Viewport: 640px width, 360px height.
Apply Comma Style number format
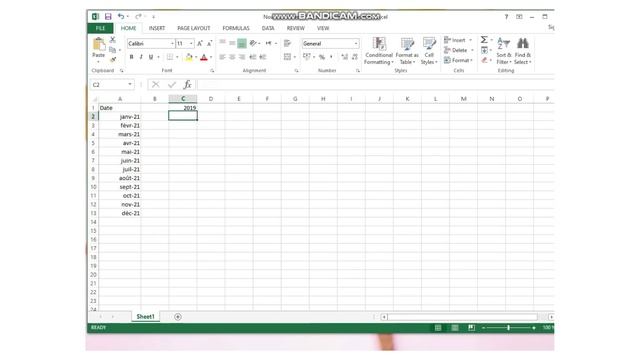[331, 57]
